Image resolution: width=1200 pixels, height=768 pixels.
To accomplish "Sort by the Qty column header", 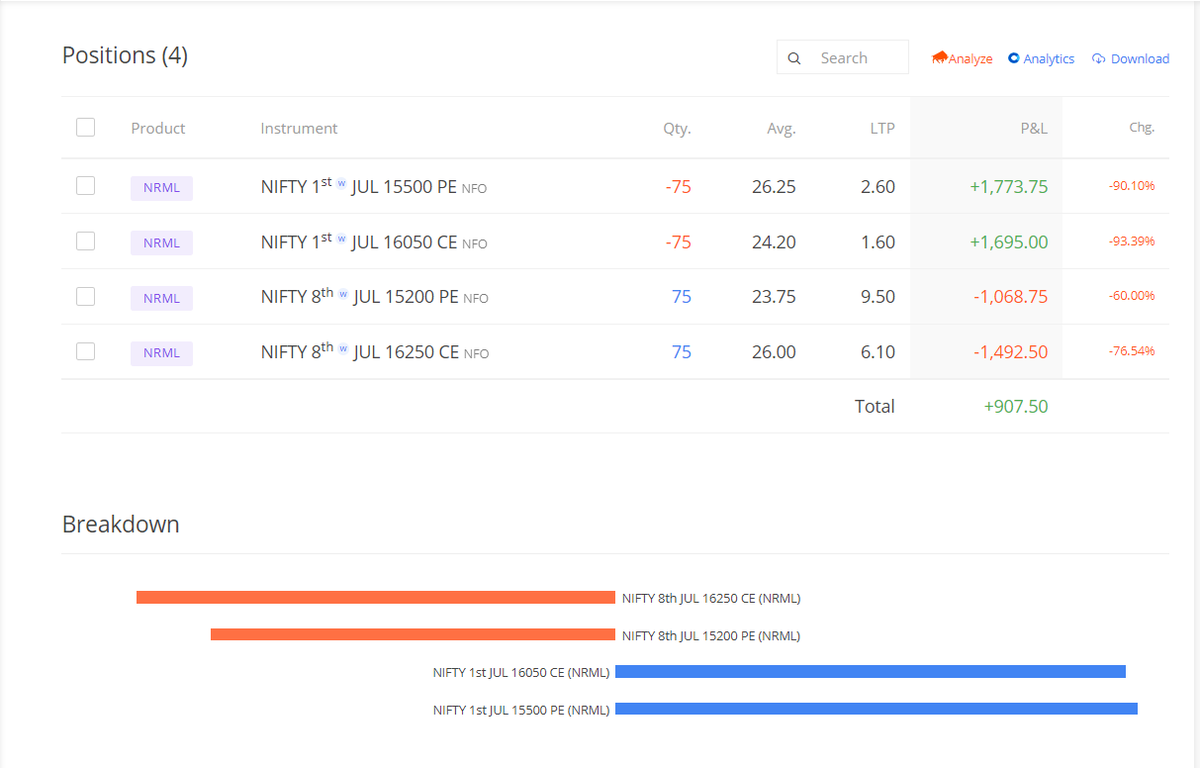I will coord(676,128).
